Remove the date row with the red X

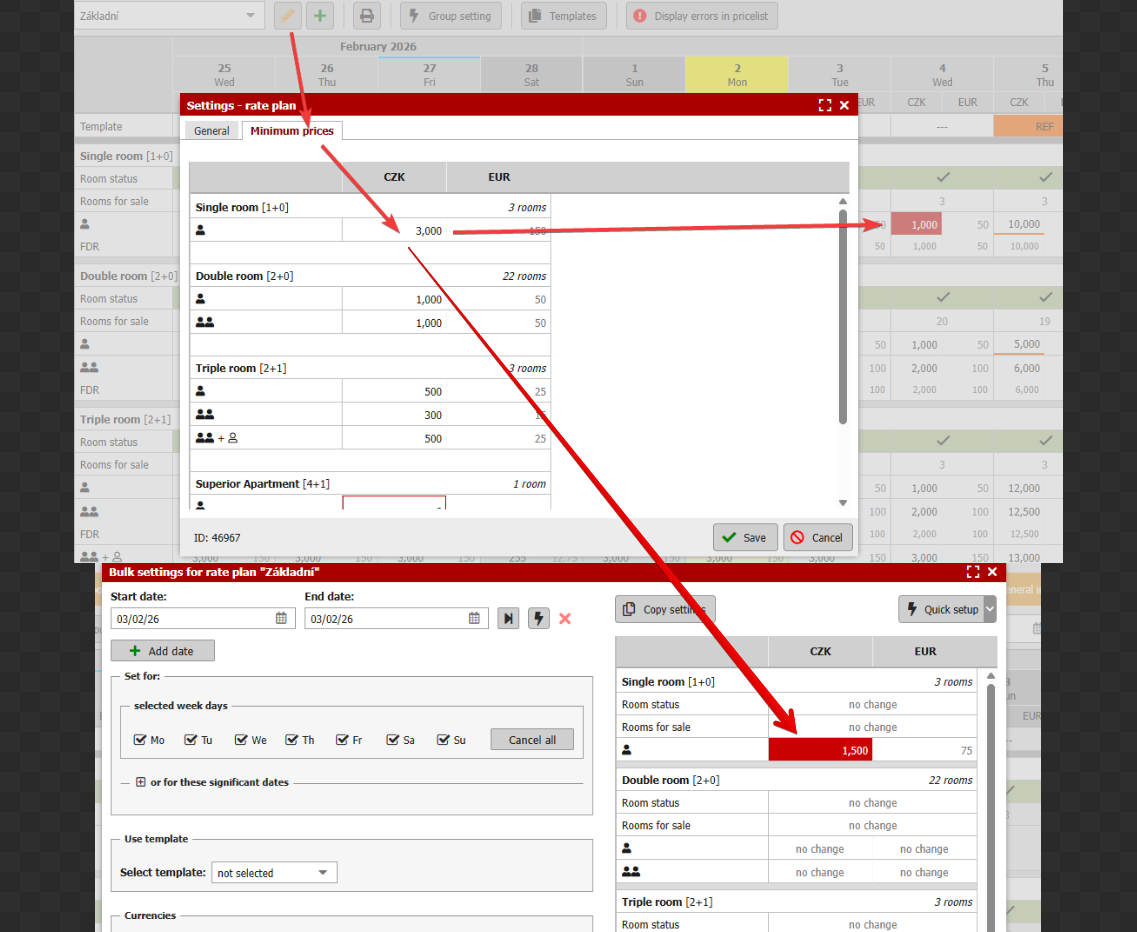(565, 619)
